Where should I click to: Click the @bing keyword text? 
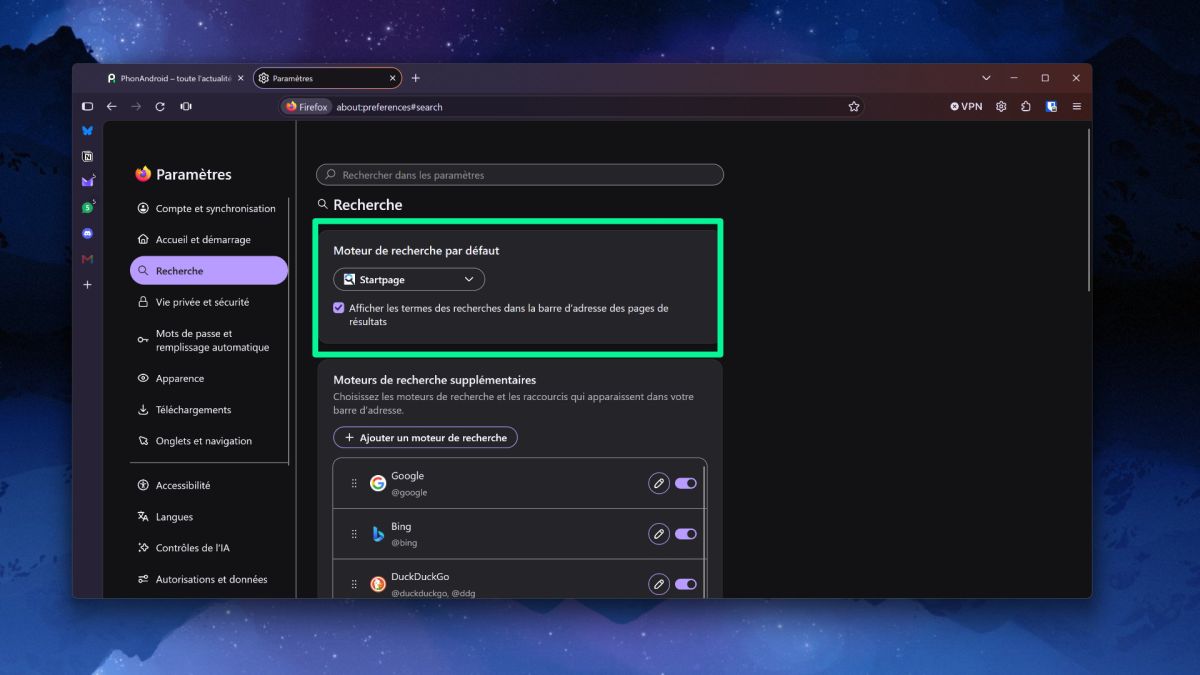coord(404,543)
